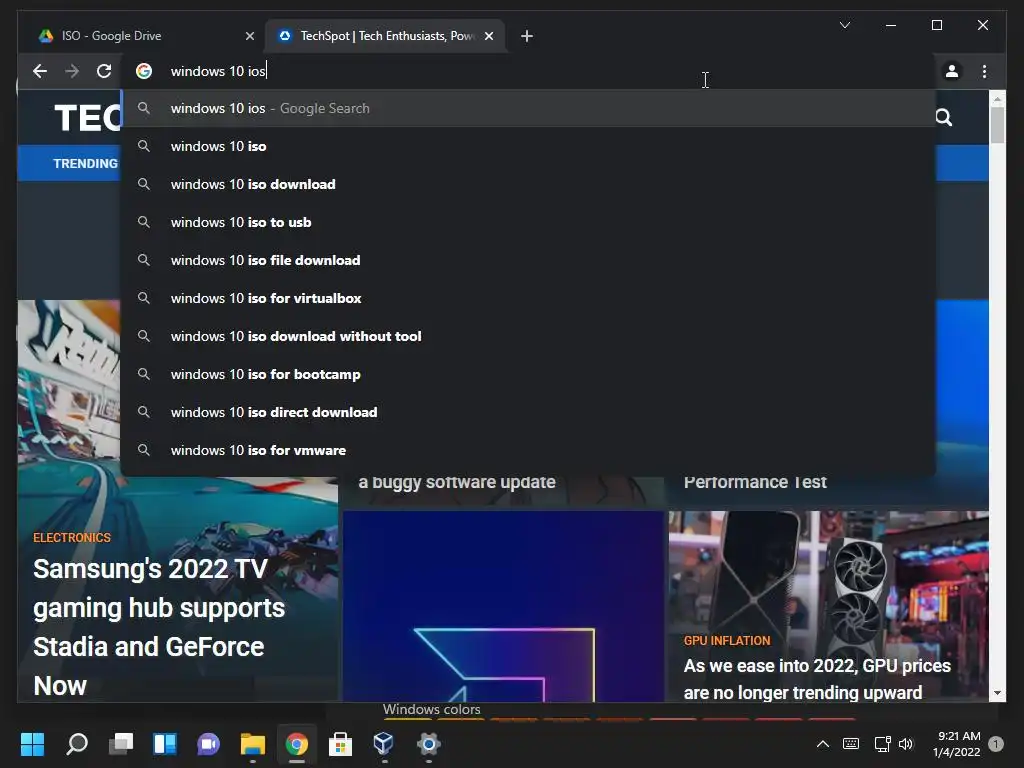This screenshot has height=768, width=1024.
Task: Click the scrollbar up arrow
Action: (x=997, y=99)
